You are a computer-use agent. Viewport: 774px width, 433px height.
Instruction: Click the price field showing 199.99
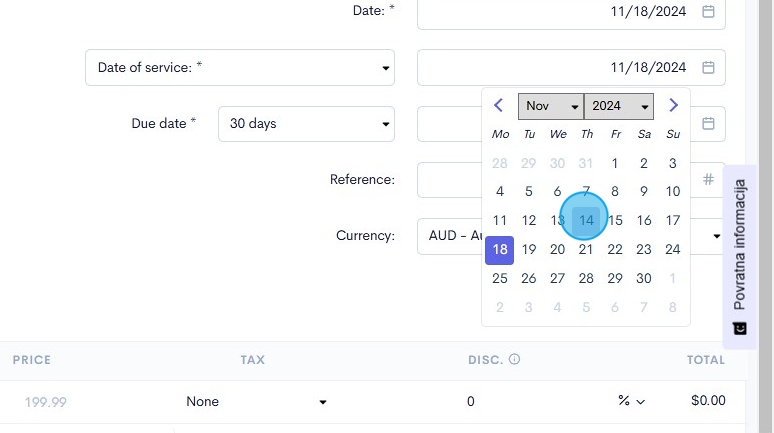[46, 402]
